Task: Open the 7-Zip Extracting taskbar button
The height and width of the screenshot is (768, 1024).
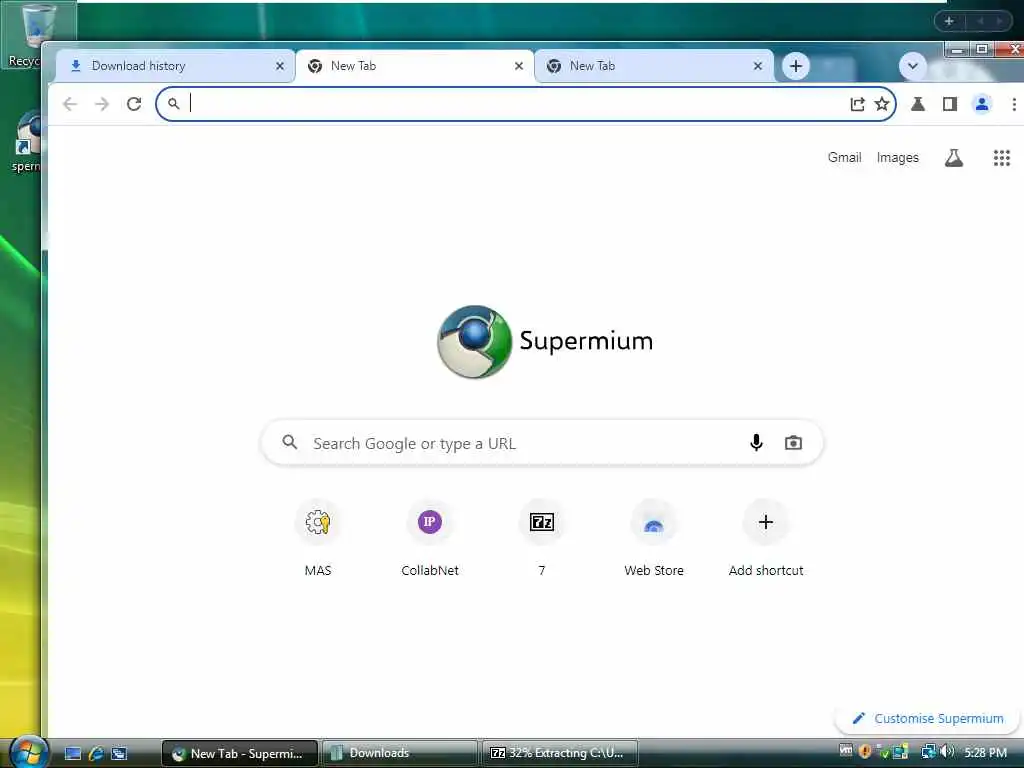Action: (x=559, y=753)
